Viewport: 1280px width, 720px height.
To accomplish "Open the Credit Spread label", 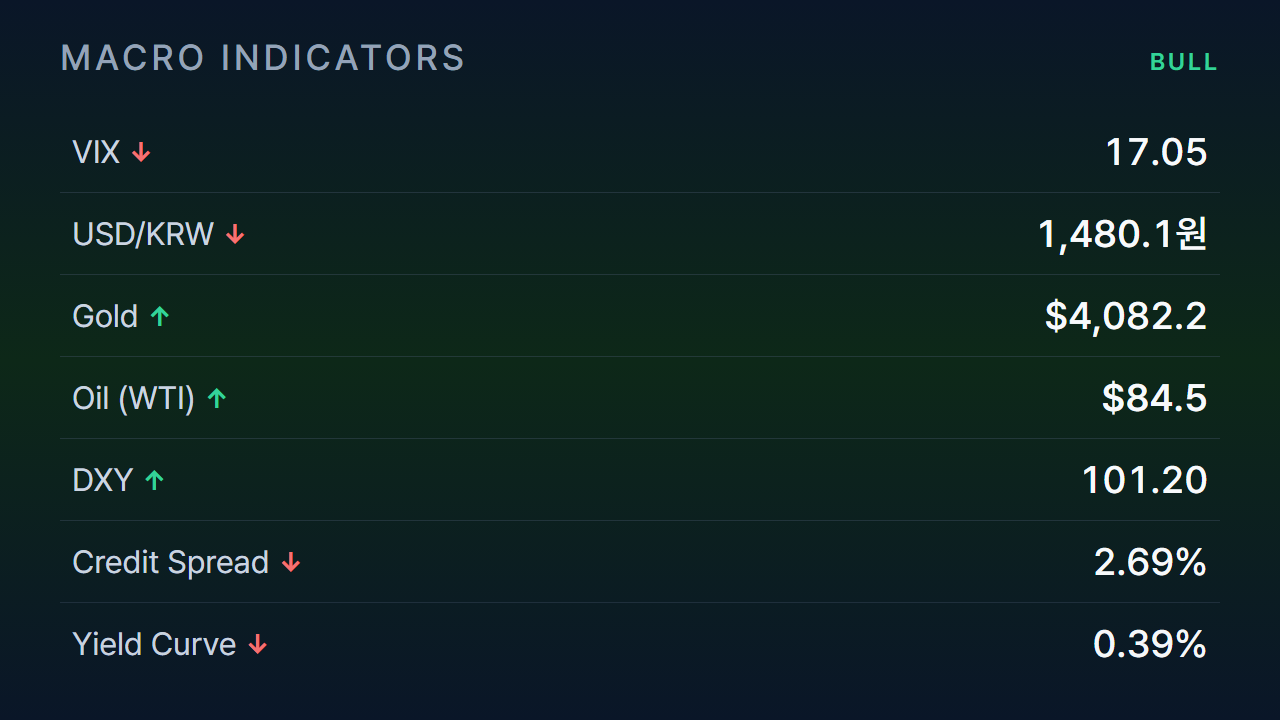I will point(171,562).
